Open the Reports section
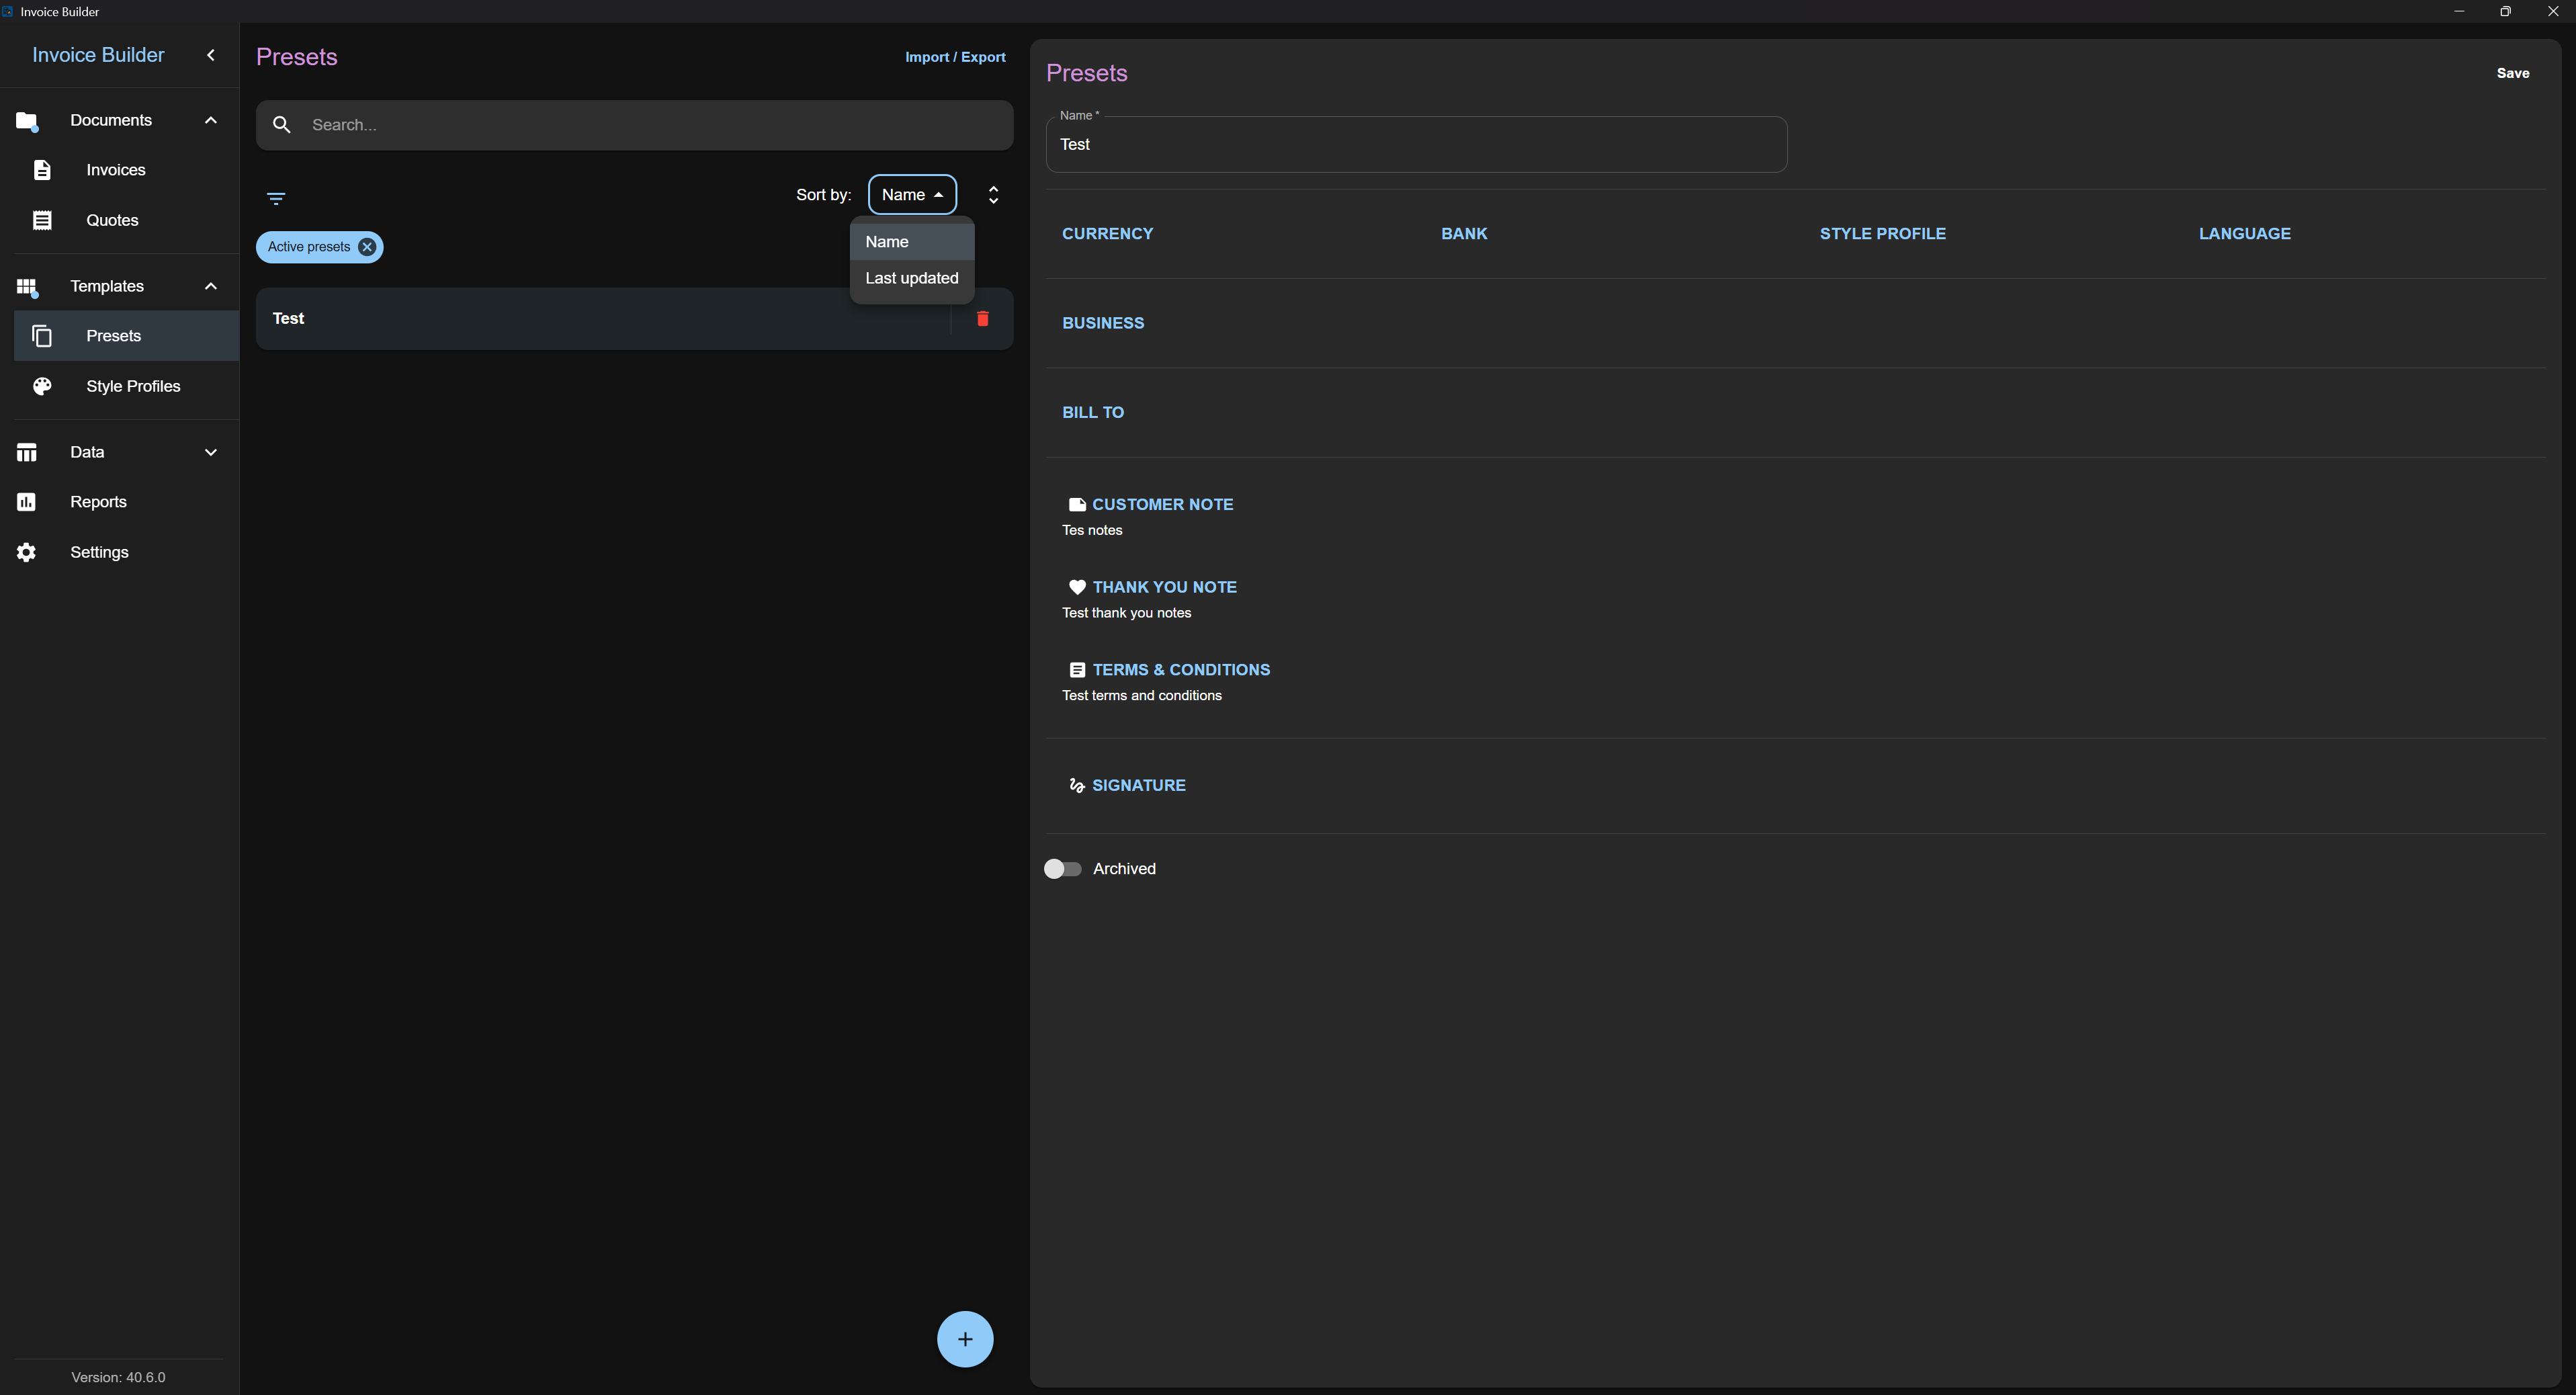The image size is (2576, 1395). [120, 502]
